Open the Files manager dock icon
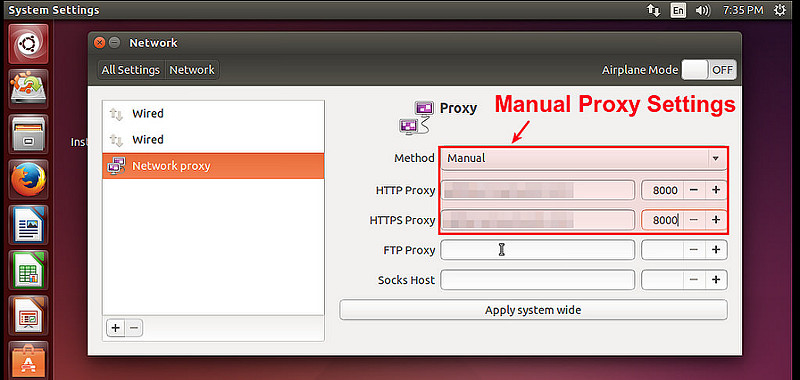800x380 pixels. (x=29, y=135)
